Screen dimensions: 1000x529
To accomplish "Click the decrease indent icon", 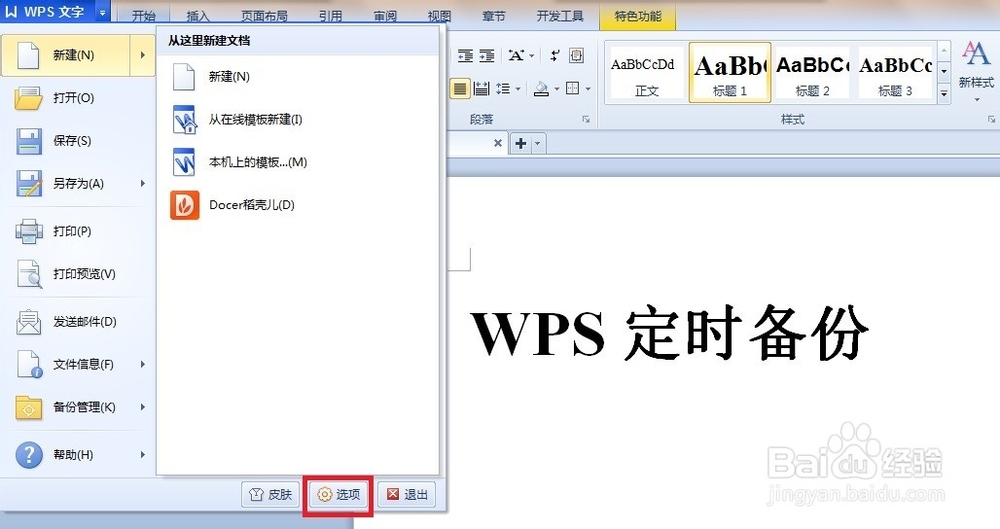I will pos(466,56).
